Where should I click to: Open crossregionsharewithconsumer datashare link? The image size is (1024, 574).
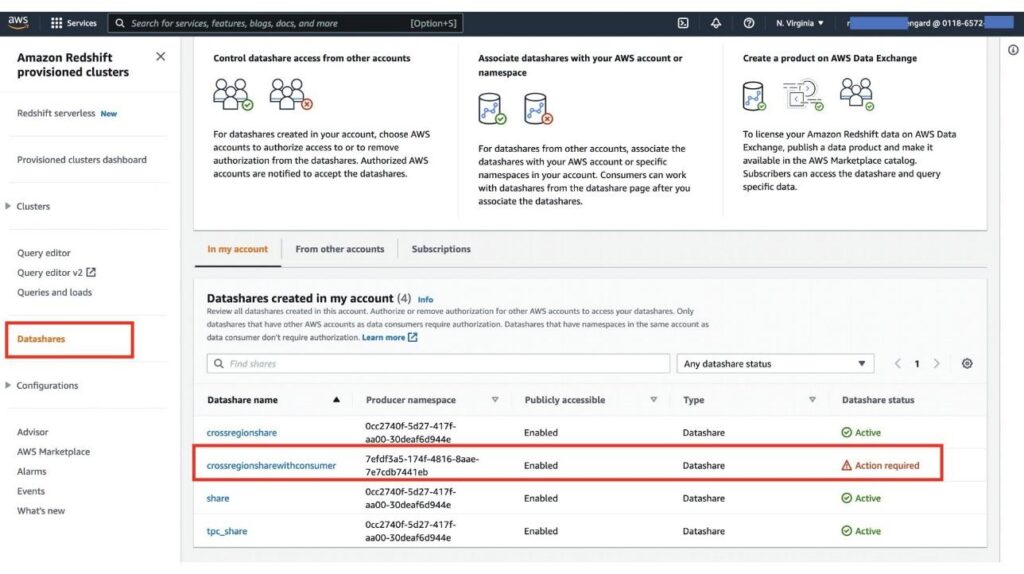271,465
